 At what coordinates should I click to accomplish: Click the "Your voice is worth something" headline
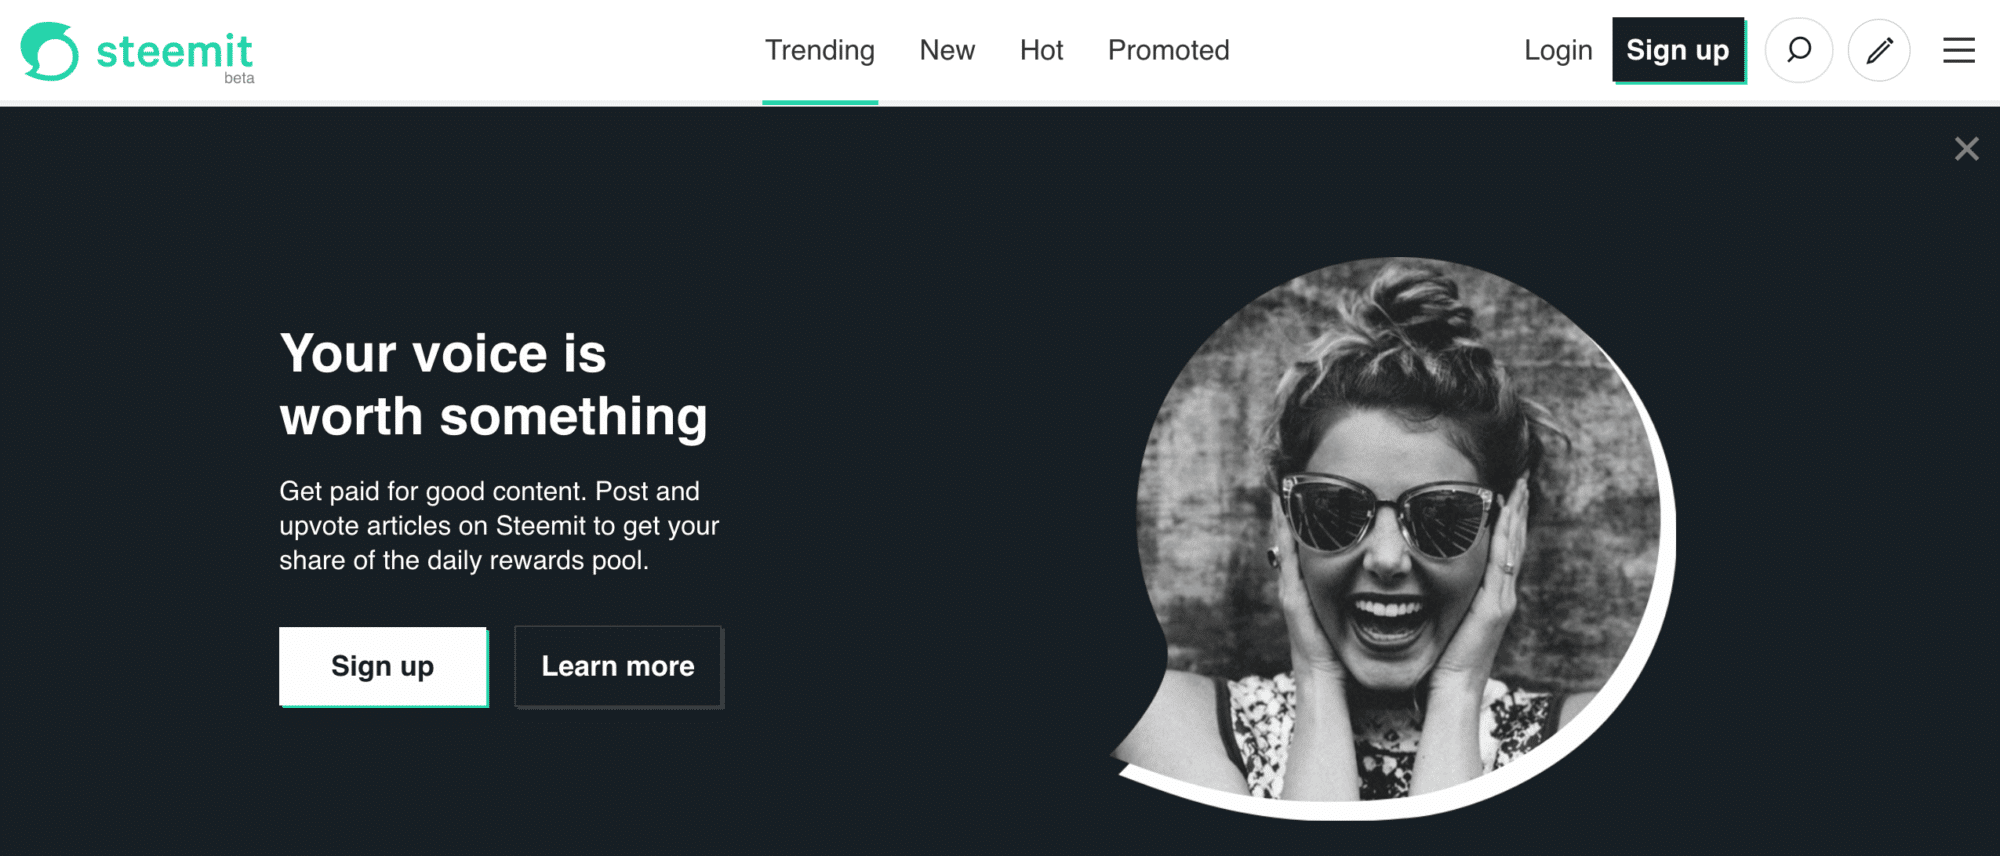(493, 384)
